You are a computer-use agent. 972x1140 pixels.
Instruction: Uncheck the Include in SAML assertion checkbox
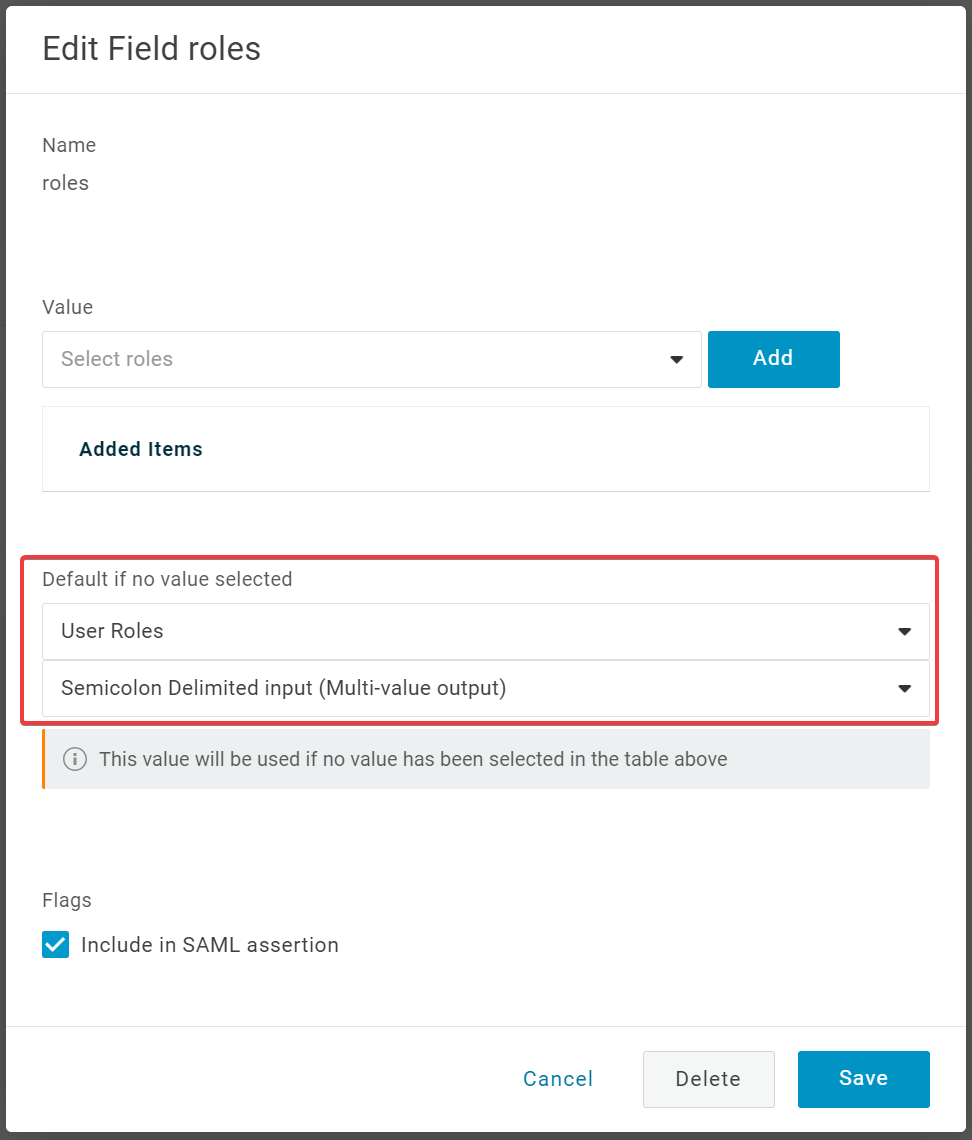[56, 945]
